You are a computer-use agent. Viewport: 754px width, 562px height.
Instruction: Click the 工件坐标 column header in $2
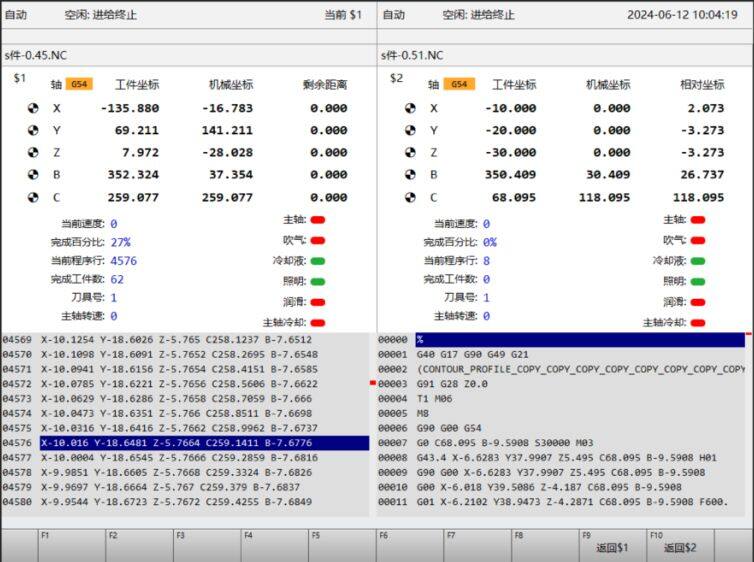pyautogui.click(x=514, y=85)
